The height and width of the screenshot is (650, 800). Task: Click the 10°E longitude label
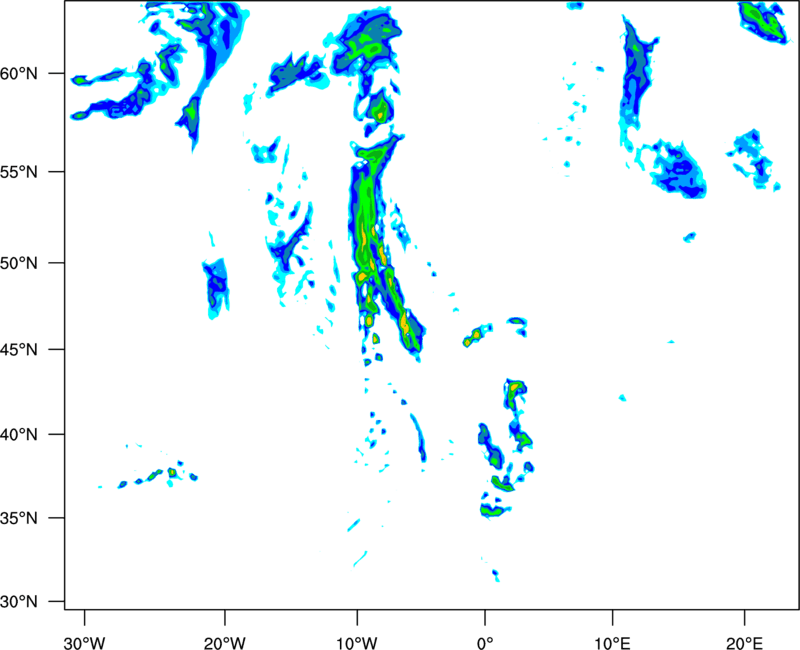pyautogui.click(x=612, y=643)
